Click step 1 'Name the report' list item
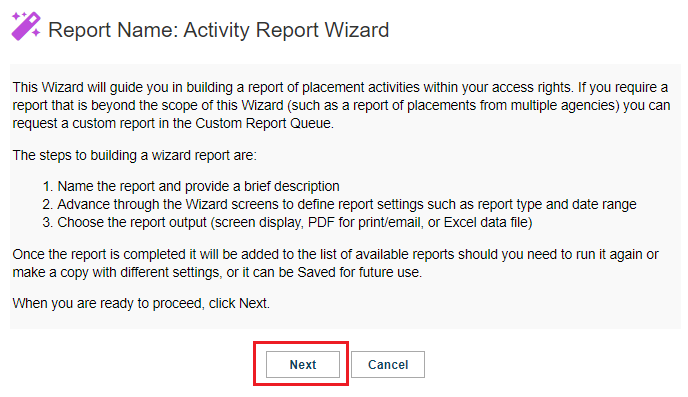This screenshot has height=397, width=688. tap(191, 186)
